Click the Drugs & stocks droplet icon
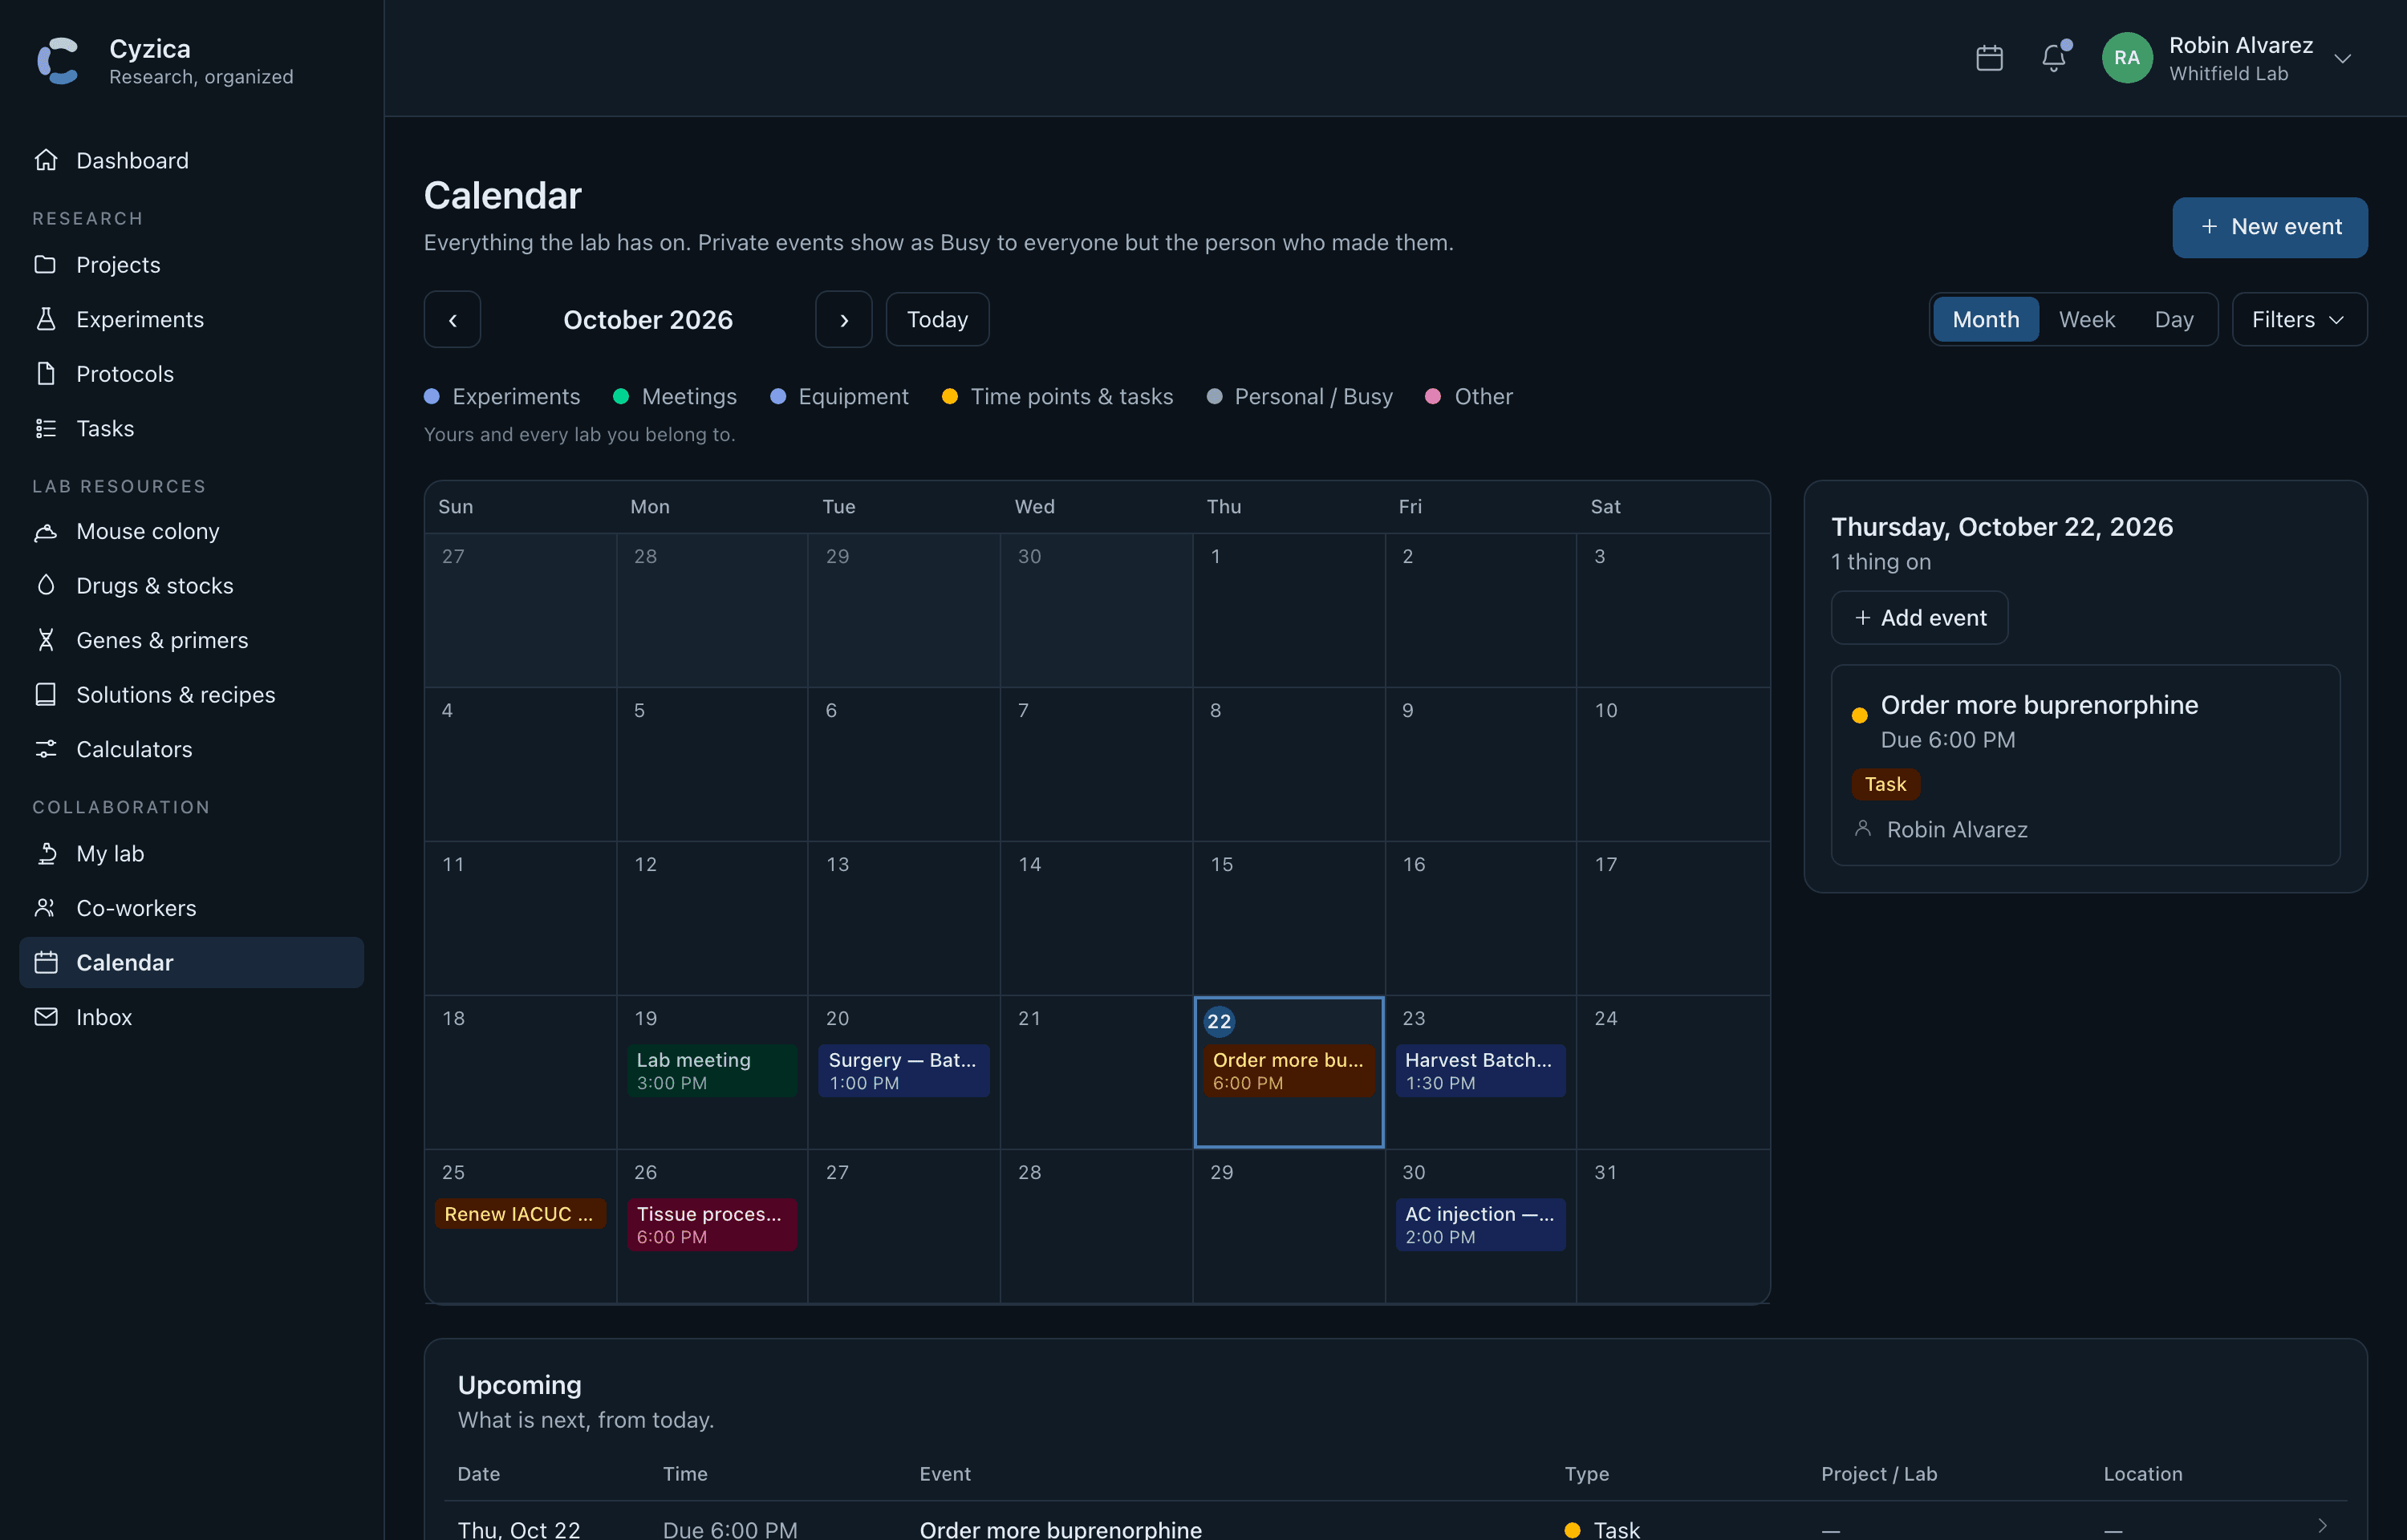The image size is (2407, 1540). coord(46,585)
